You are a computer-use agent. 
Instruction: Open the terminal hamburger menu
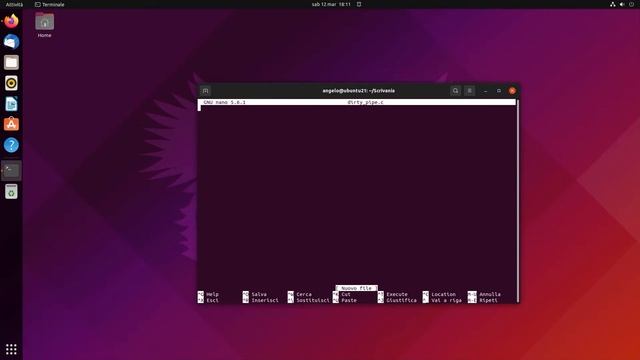[469, 91]
